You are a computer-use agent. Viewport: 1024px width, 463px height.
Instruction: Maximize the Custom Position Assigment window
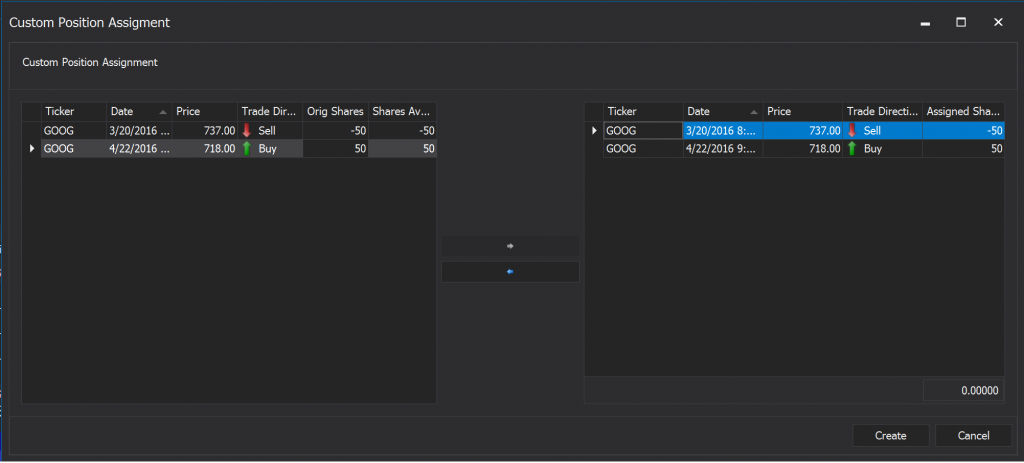(961, 22)
